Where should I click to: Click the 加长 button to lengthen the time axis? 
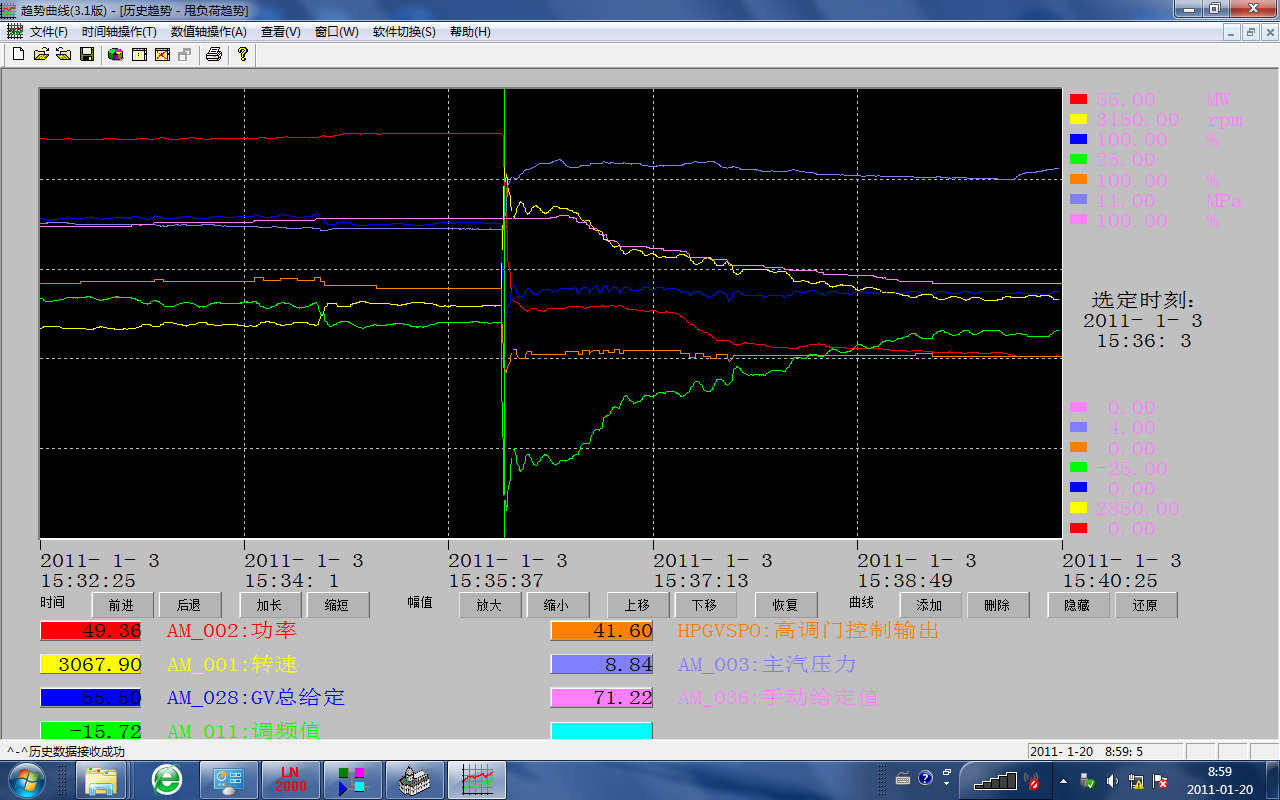[x=270, y=605]
